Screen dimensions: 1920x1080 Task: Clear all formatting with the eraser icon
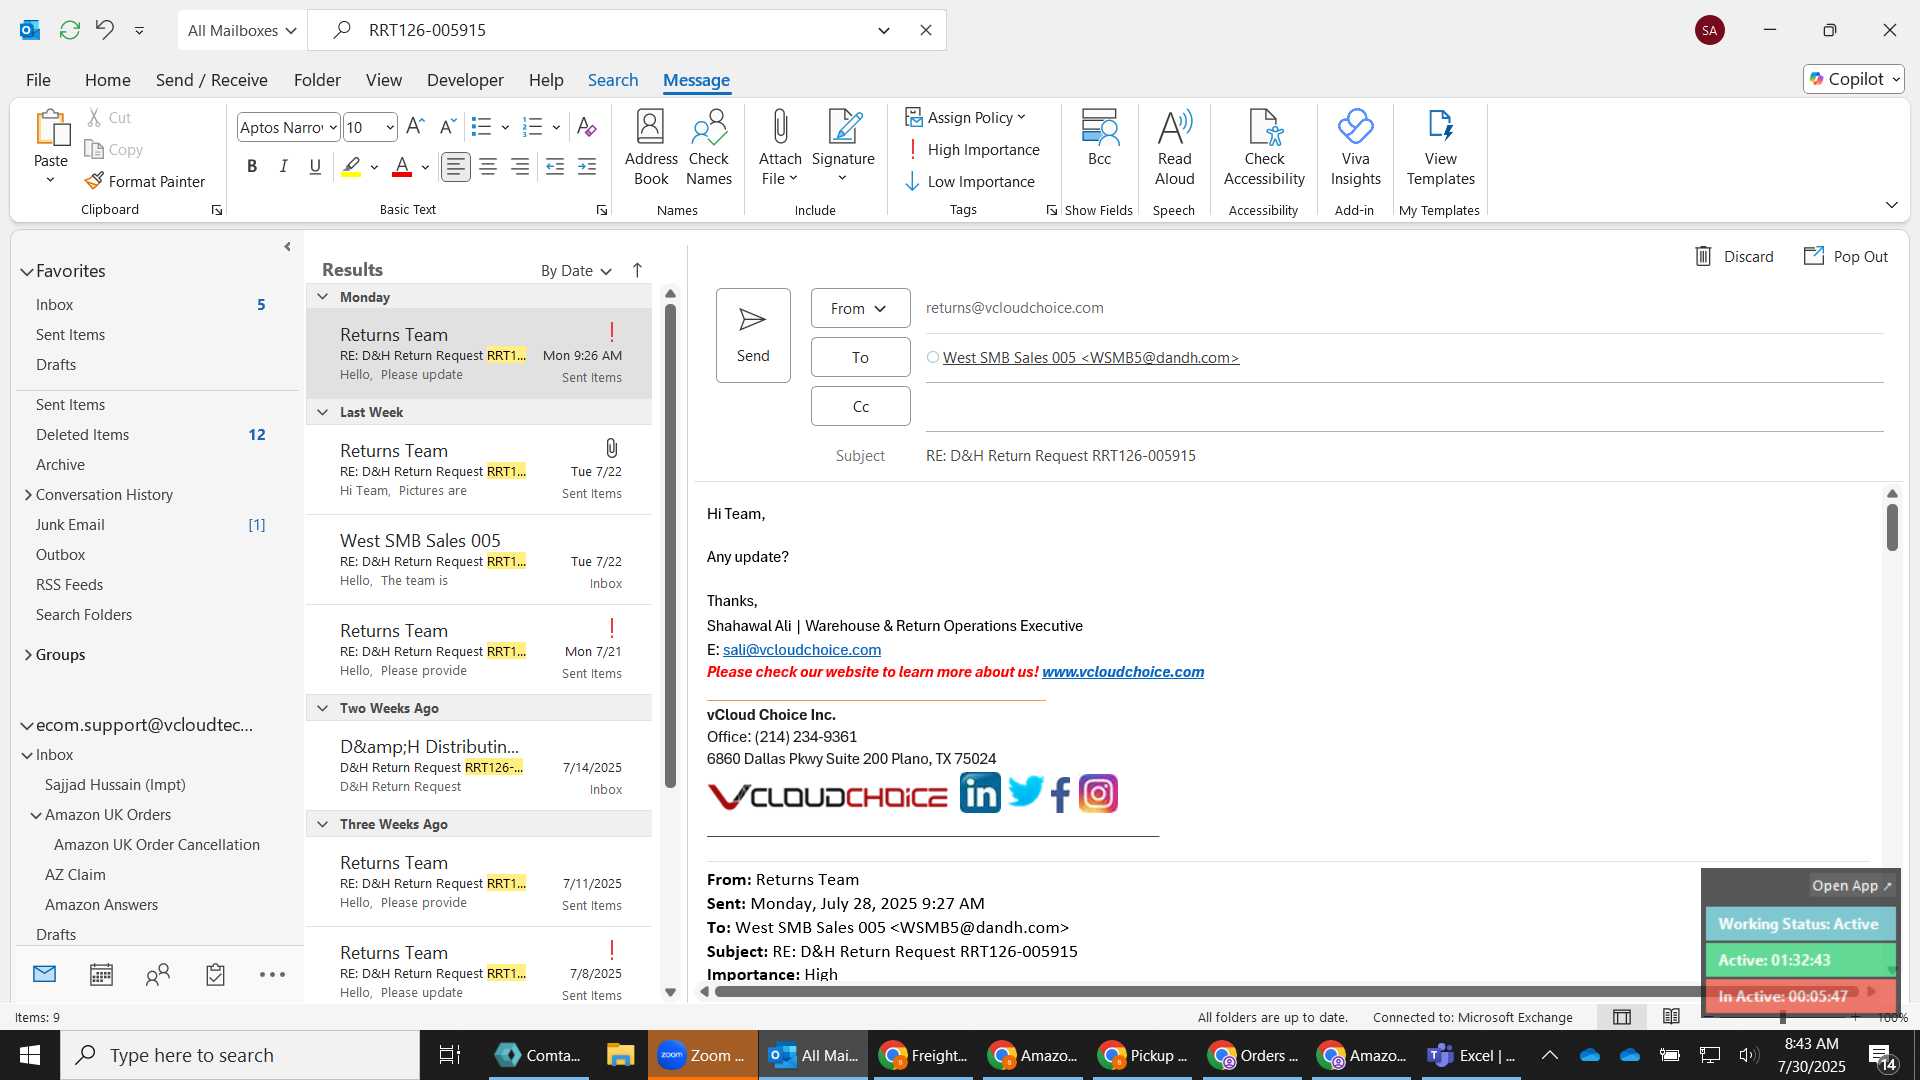pyautogui.click(x=587, y=127)
